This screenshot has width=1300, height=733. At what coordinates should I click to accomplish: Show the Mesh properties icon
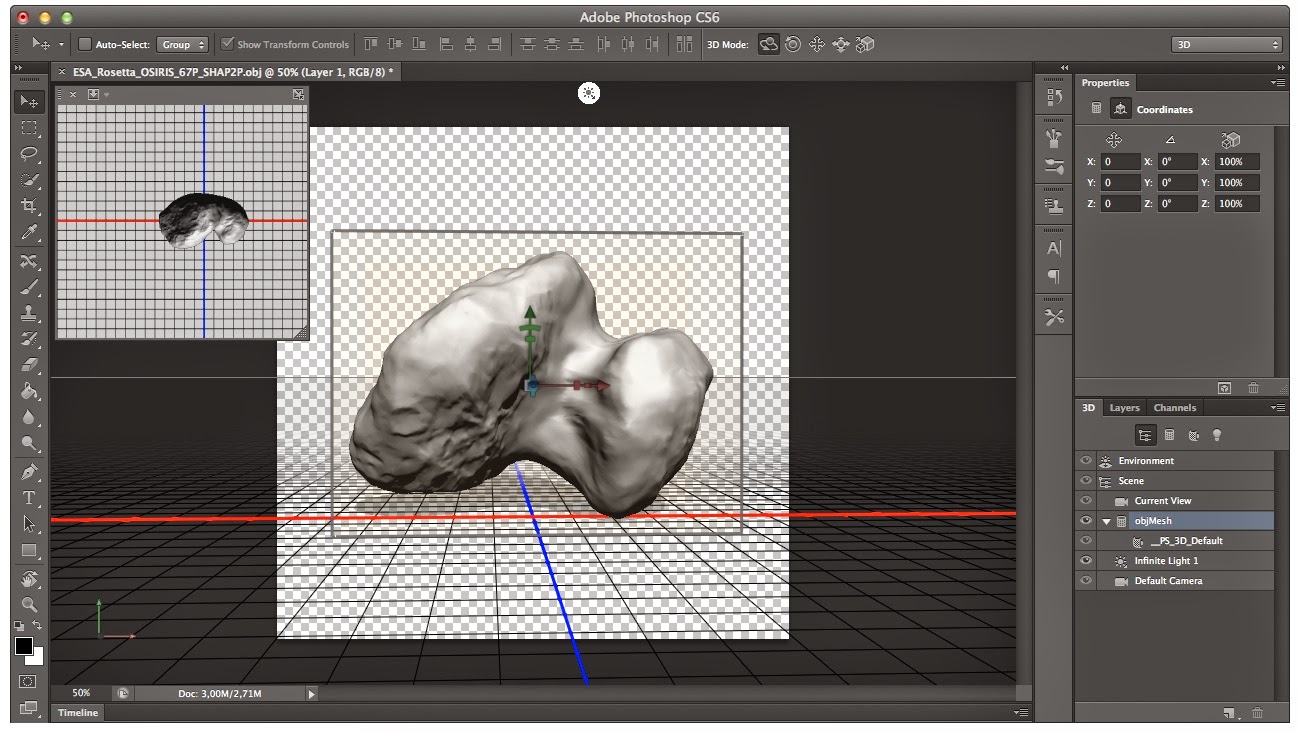tap(1096, 109)
